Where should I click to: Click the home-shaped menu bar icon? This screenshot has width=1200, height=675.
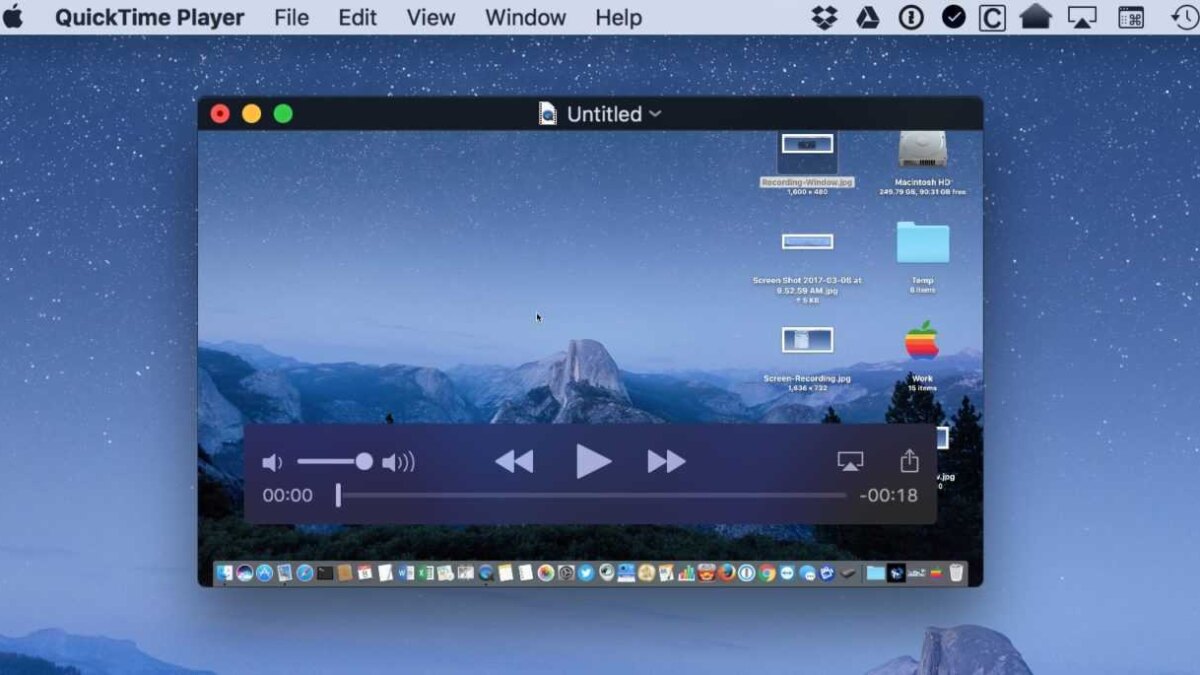[x=1036, y=17]
